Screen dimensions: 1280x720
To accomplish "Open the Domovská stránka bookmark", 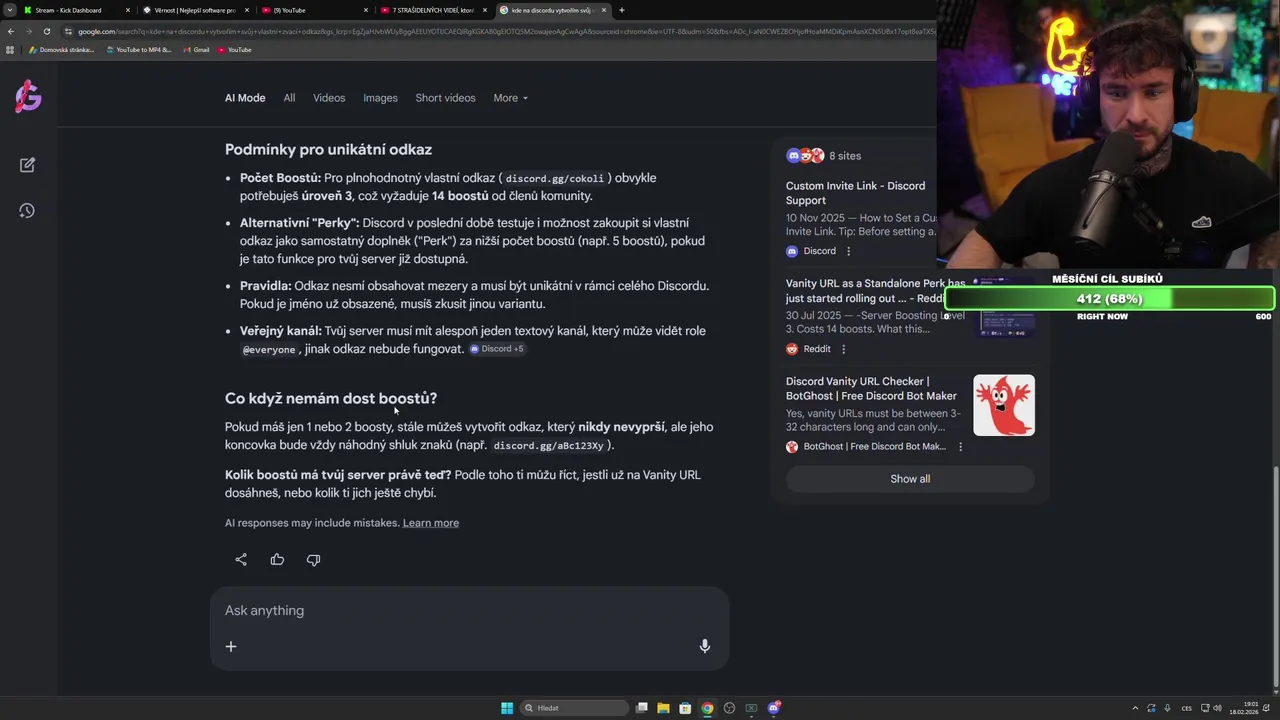I will coord(62,50).
